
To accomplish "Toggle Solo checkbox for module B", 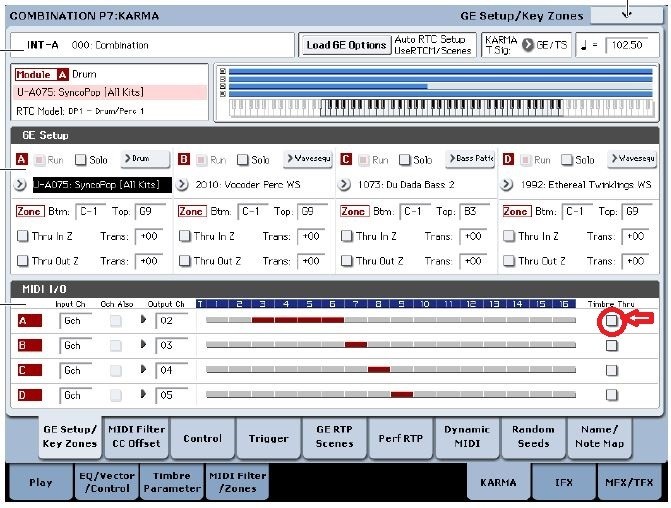I will [x=243, y=160].
